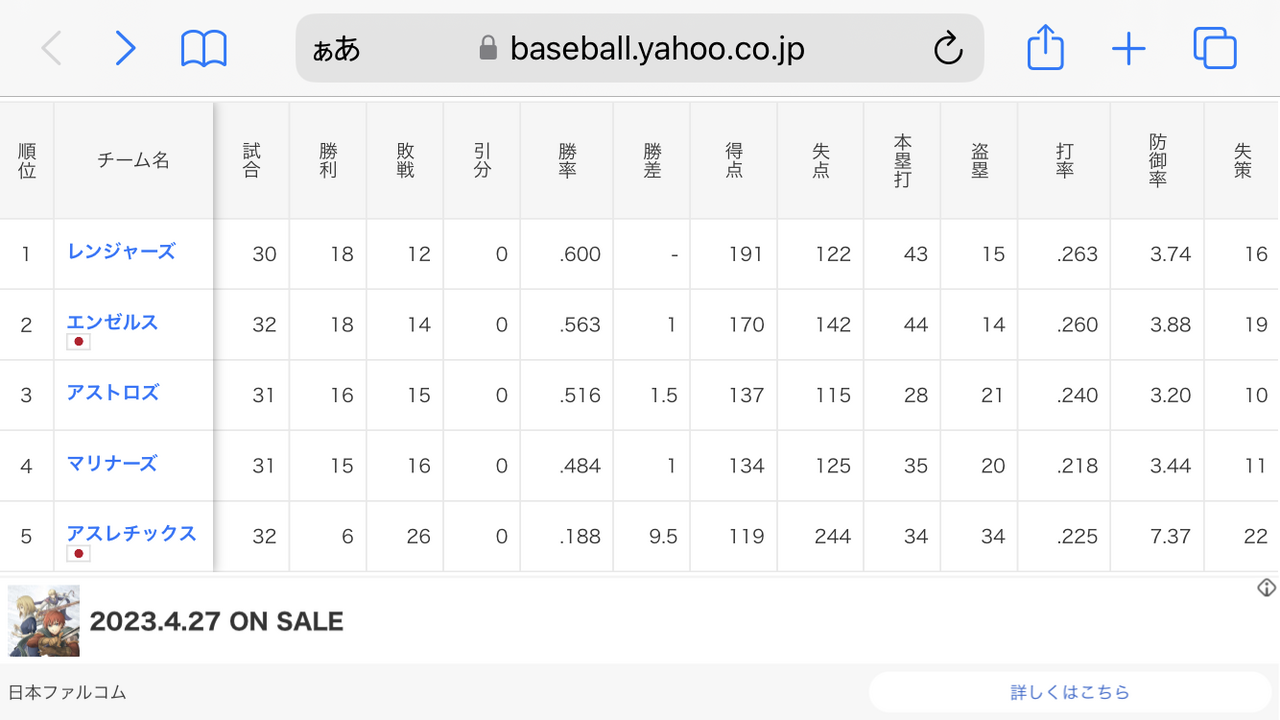
Task: Open the share sheet icon
Action: (1045, 47)
